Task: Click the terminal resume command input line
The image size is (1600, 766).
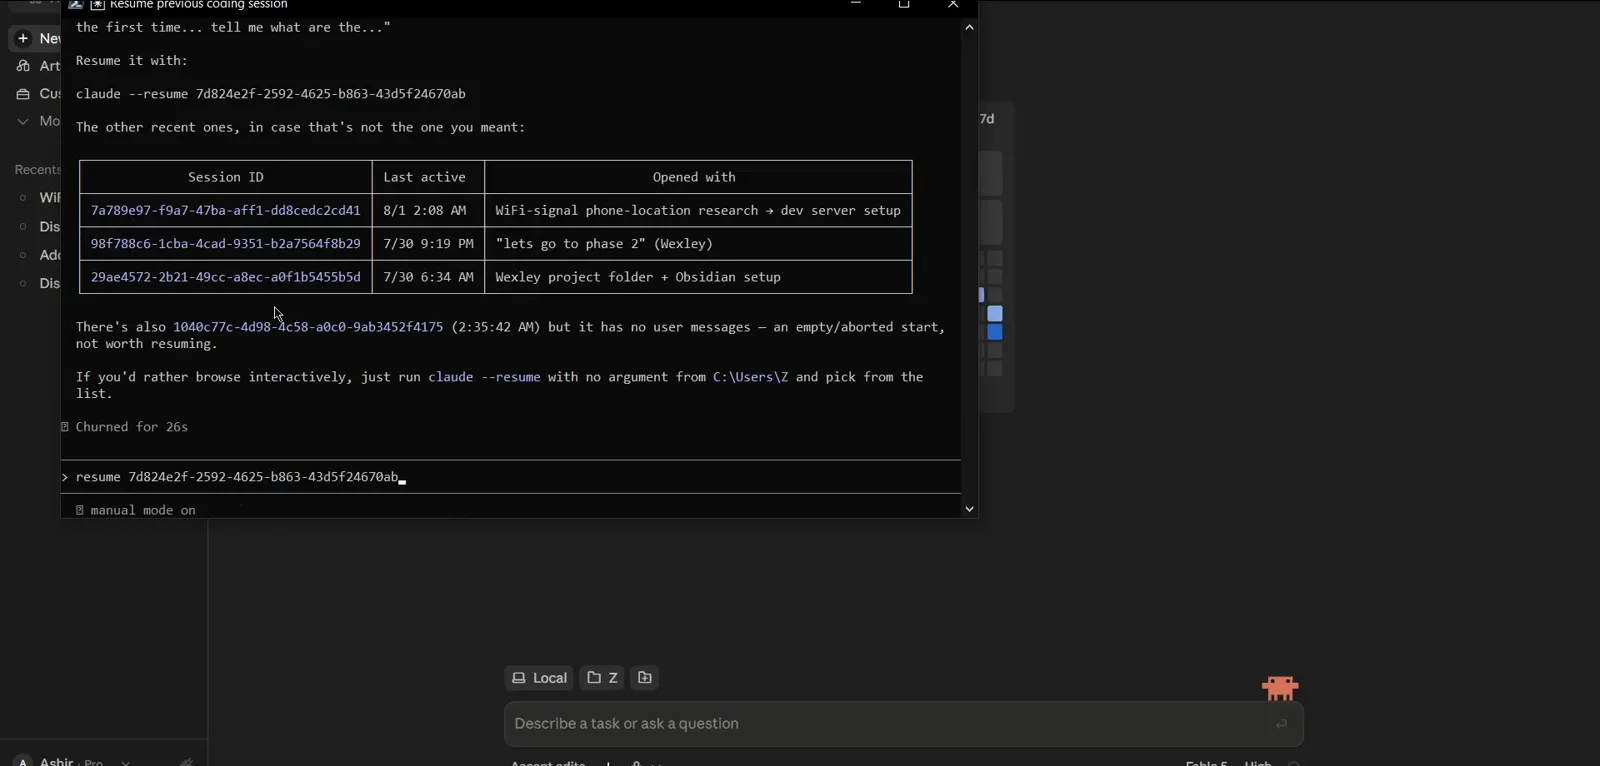Action: pos(511,477)
